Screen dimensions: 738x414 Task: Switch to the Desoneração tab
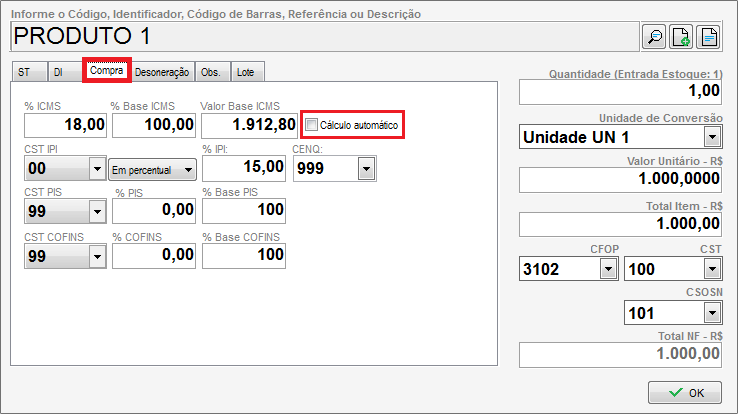(x=162, y=72)
